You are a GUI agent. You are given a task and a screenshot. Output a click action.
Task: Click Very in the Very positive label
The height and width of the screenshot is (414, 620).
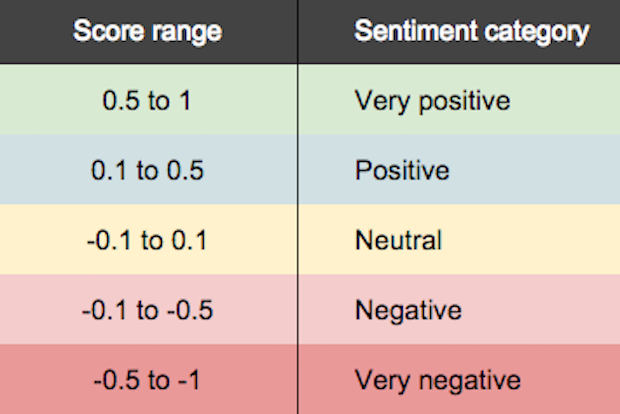tap(376, 101)
